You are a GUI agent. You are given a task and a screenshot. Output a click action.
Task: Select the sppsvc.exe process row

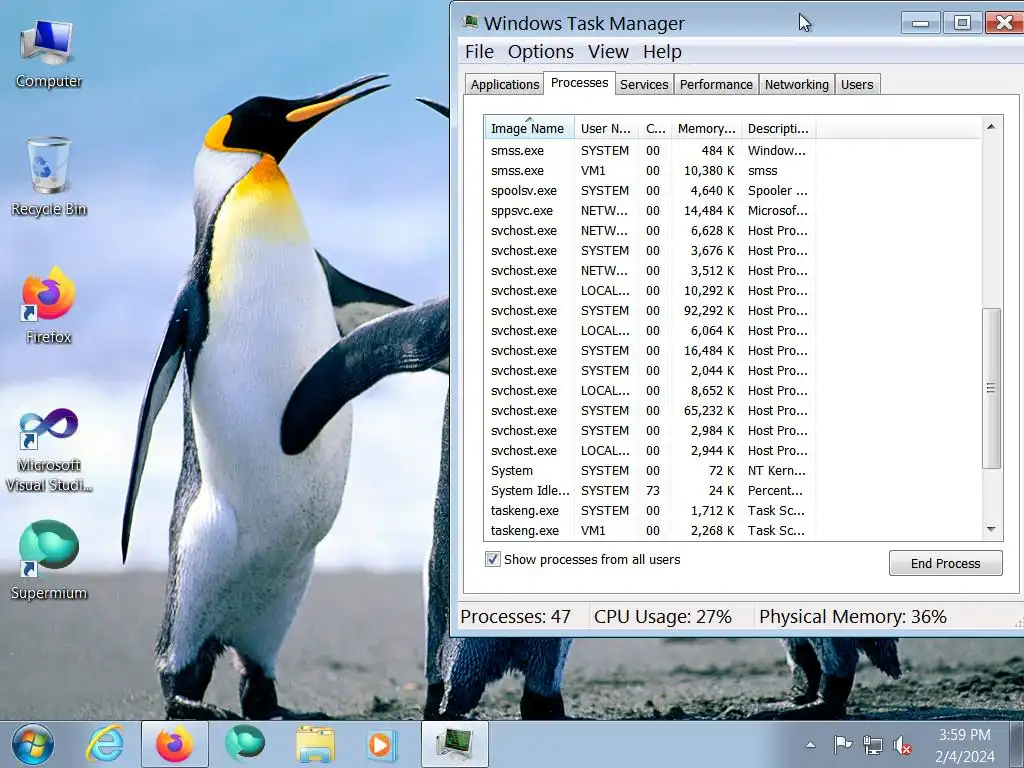[x=650, y=210]
